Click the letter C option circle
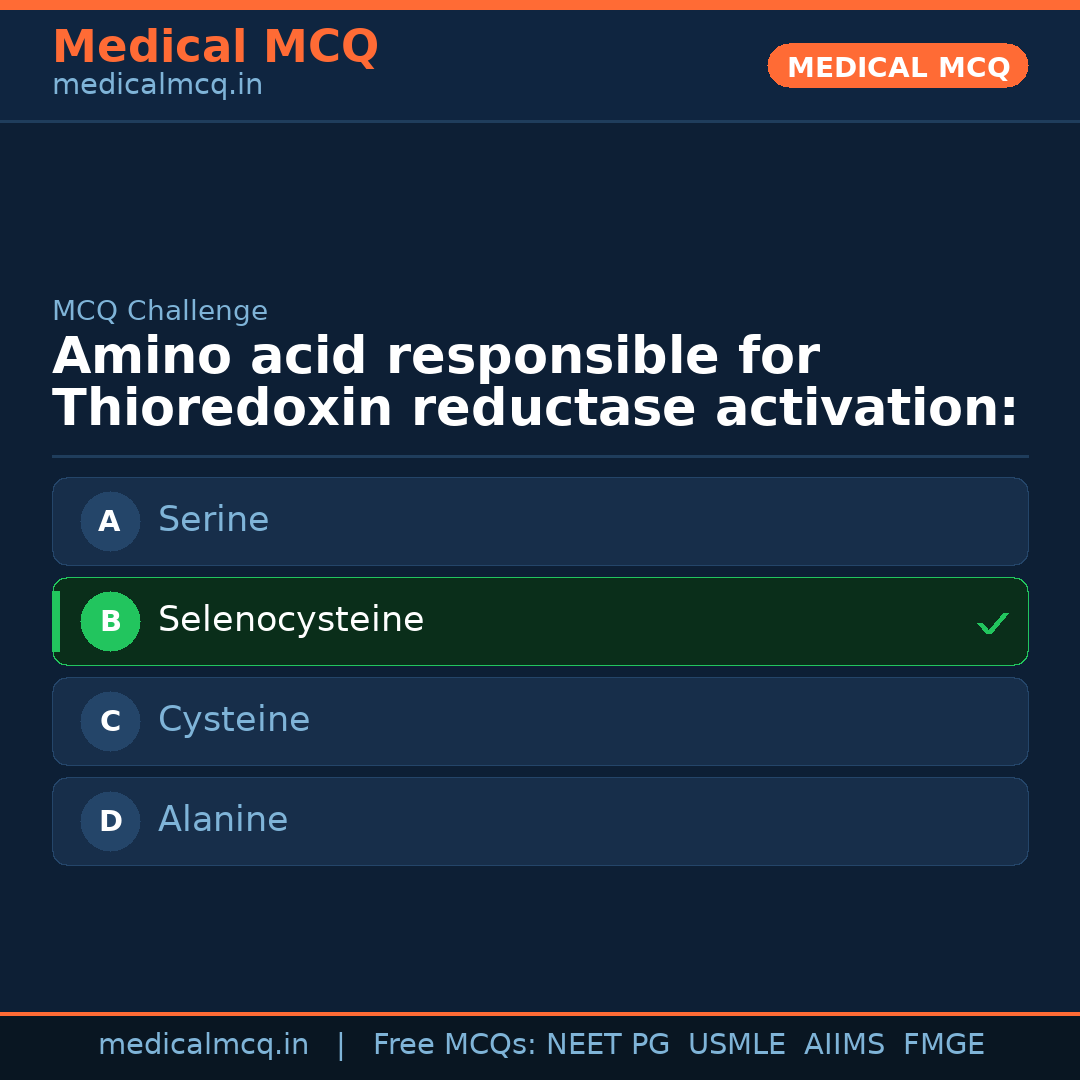Screen dimensions: 1080x1080 pyautogui.click(x=110, y=721)
